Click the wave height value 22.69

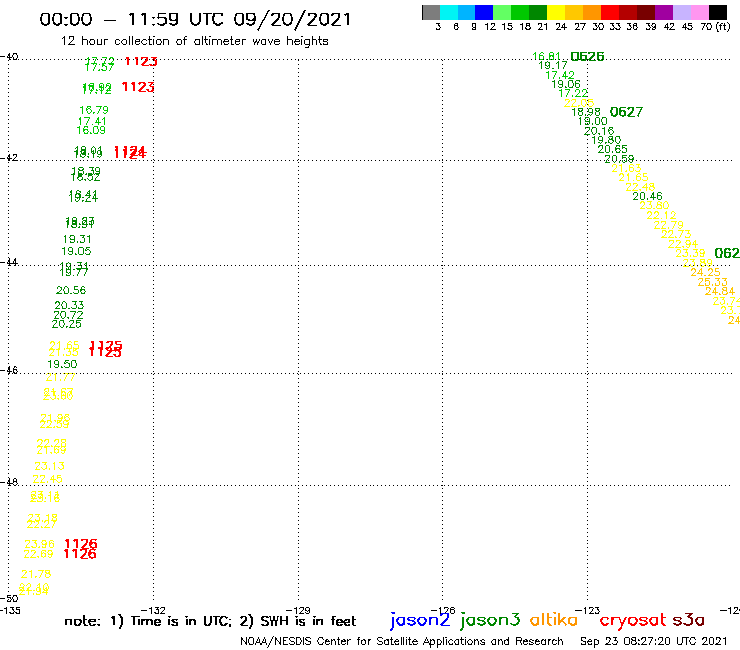tap(39, 554)
